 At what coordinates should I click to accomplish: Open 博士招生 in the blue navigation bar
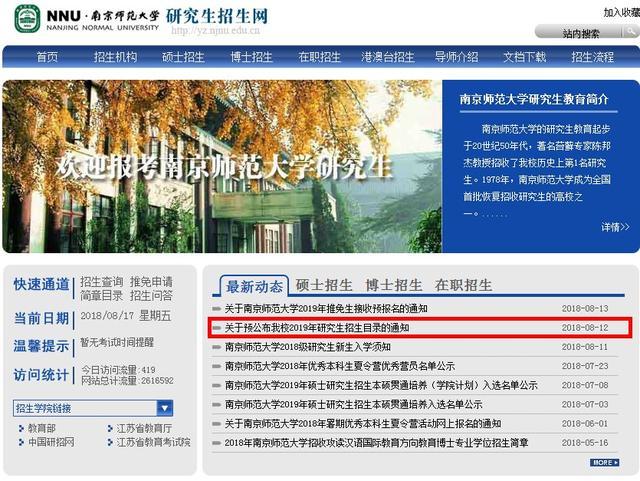251,57
